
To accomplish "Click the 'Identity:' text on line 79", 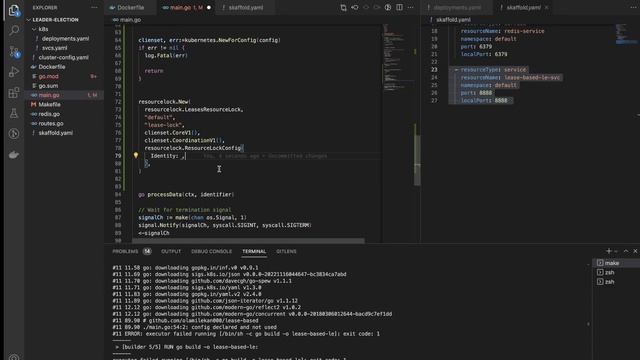I will (164, 156).
